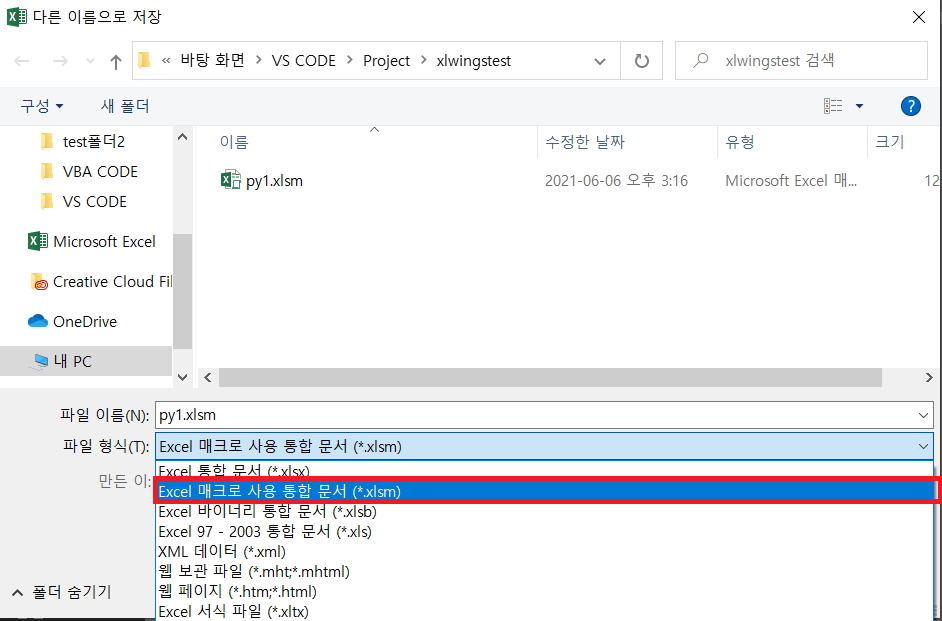Sort files by 크기 column
The image size is (942, 621).
coord(890,142)
